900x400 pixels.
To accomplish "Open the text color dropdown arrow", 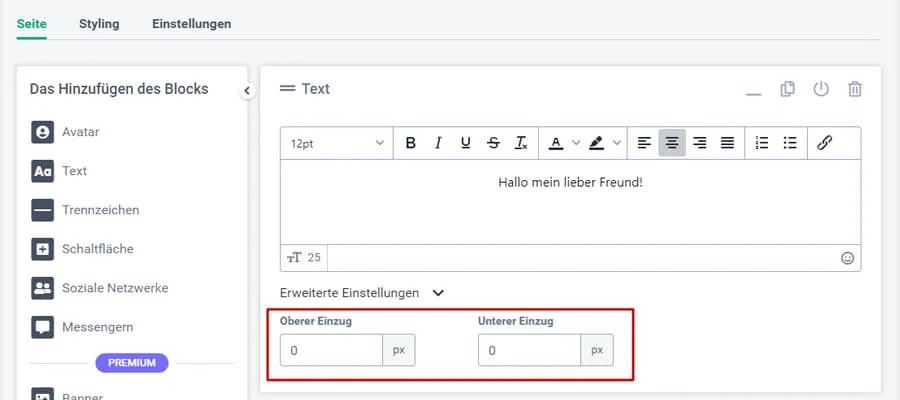I will (575, 143).
